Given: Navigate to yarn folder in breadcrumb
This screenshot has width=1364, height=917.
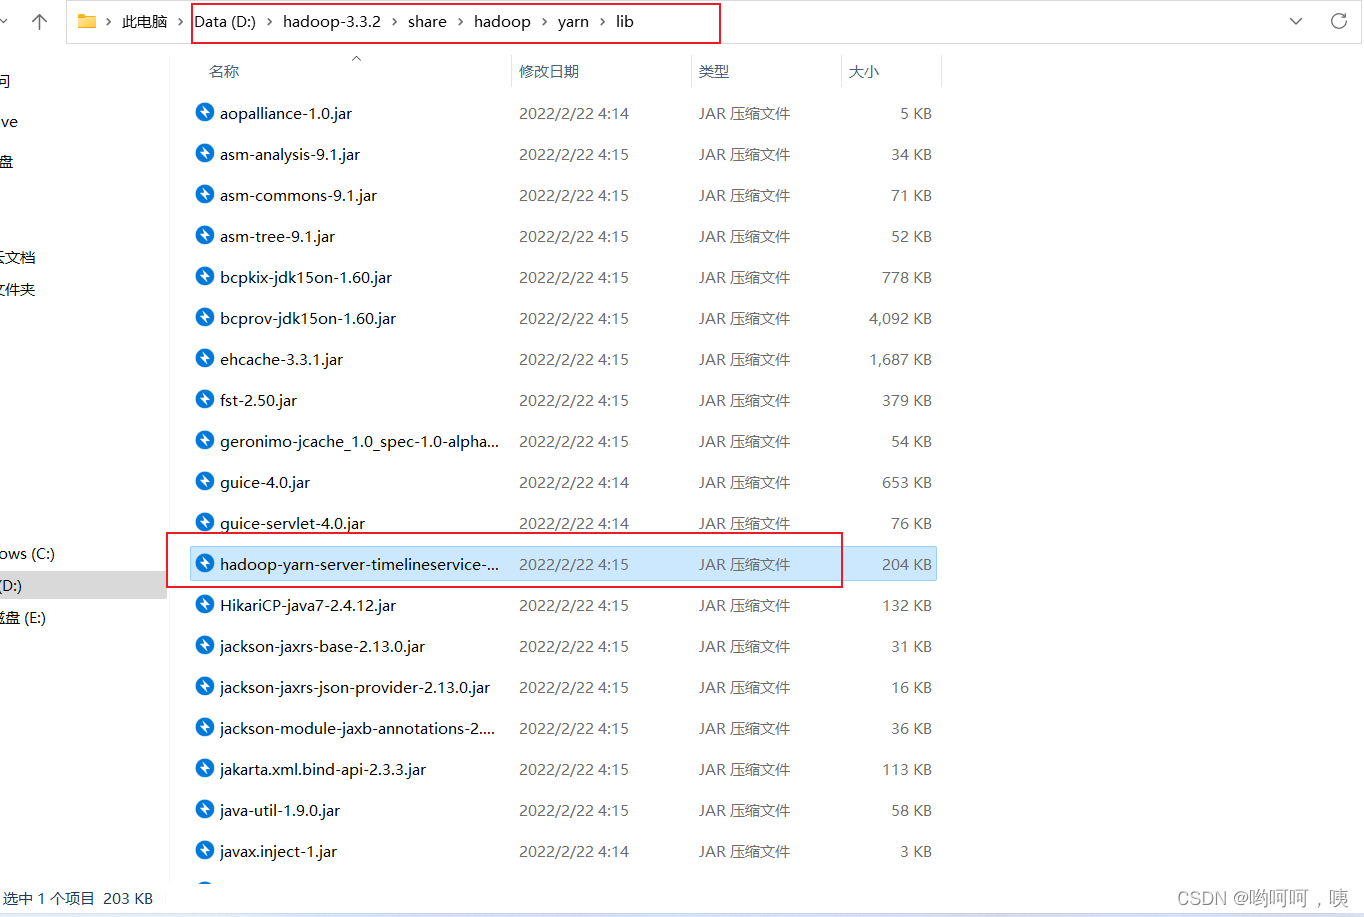Looking at the screenshot, I should pos(573,22).
